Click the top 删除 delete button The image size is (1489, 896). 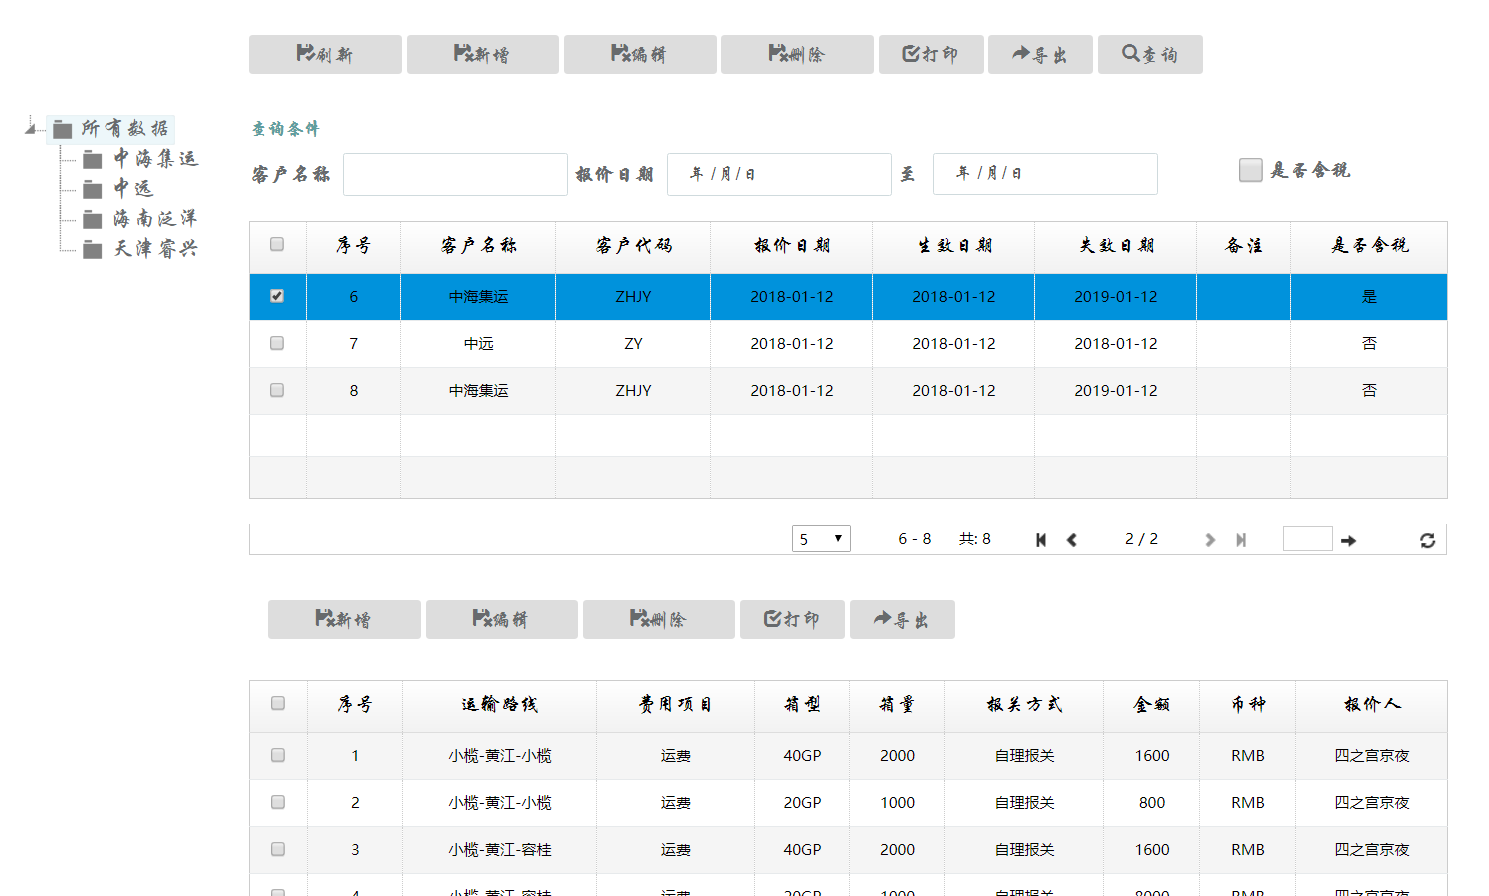click(x=797, y=54)
